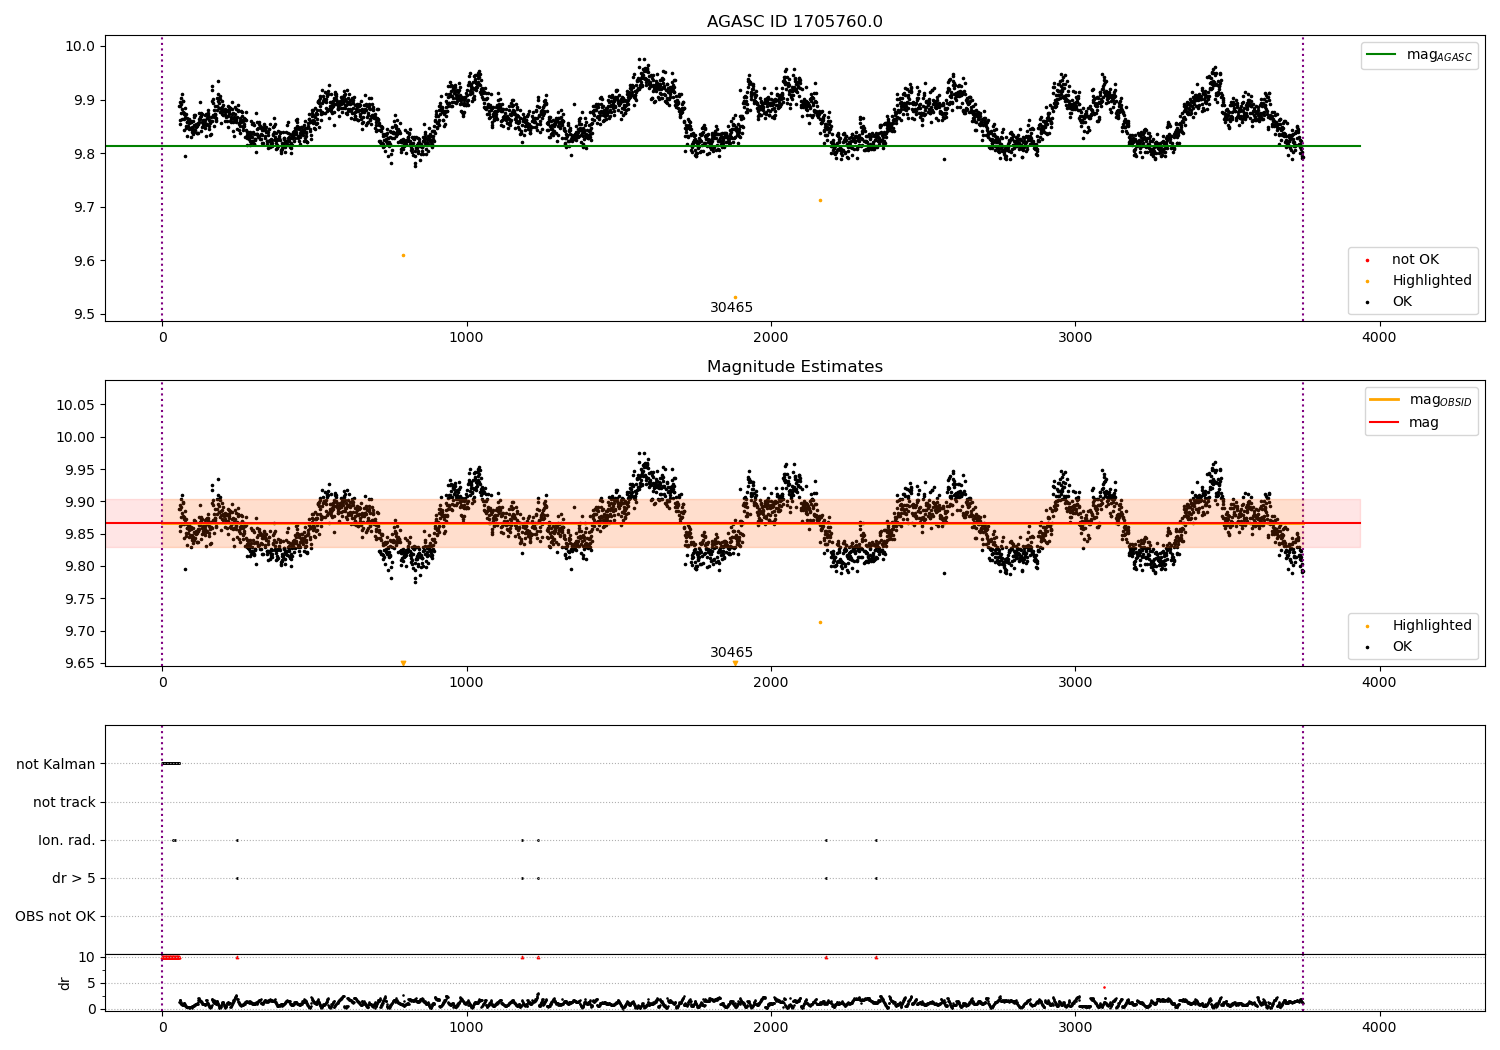Click the orange highlighted point near 9.70 in the middle plot
Viewport: 1500px width, 1050px height.
820,622
